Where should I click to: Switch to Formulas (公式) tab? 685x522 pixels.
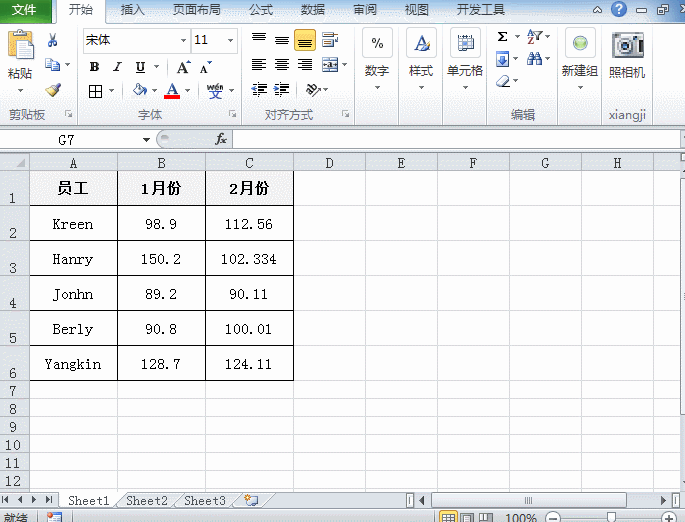click(x=261, y=9)
